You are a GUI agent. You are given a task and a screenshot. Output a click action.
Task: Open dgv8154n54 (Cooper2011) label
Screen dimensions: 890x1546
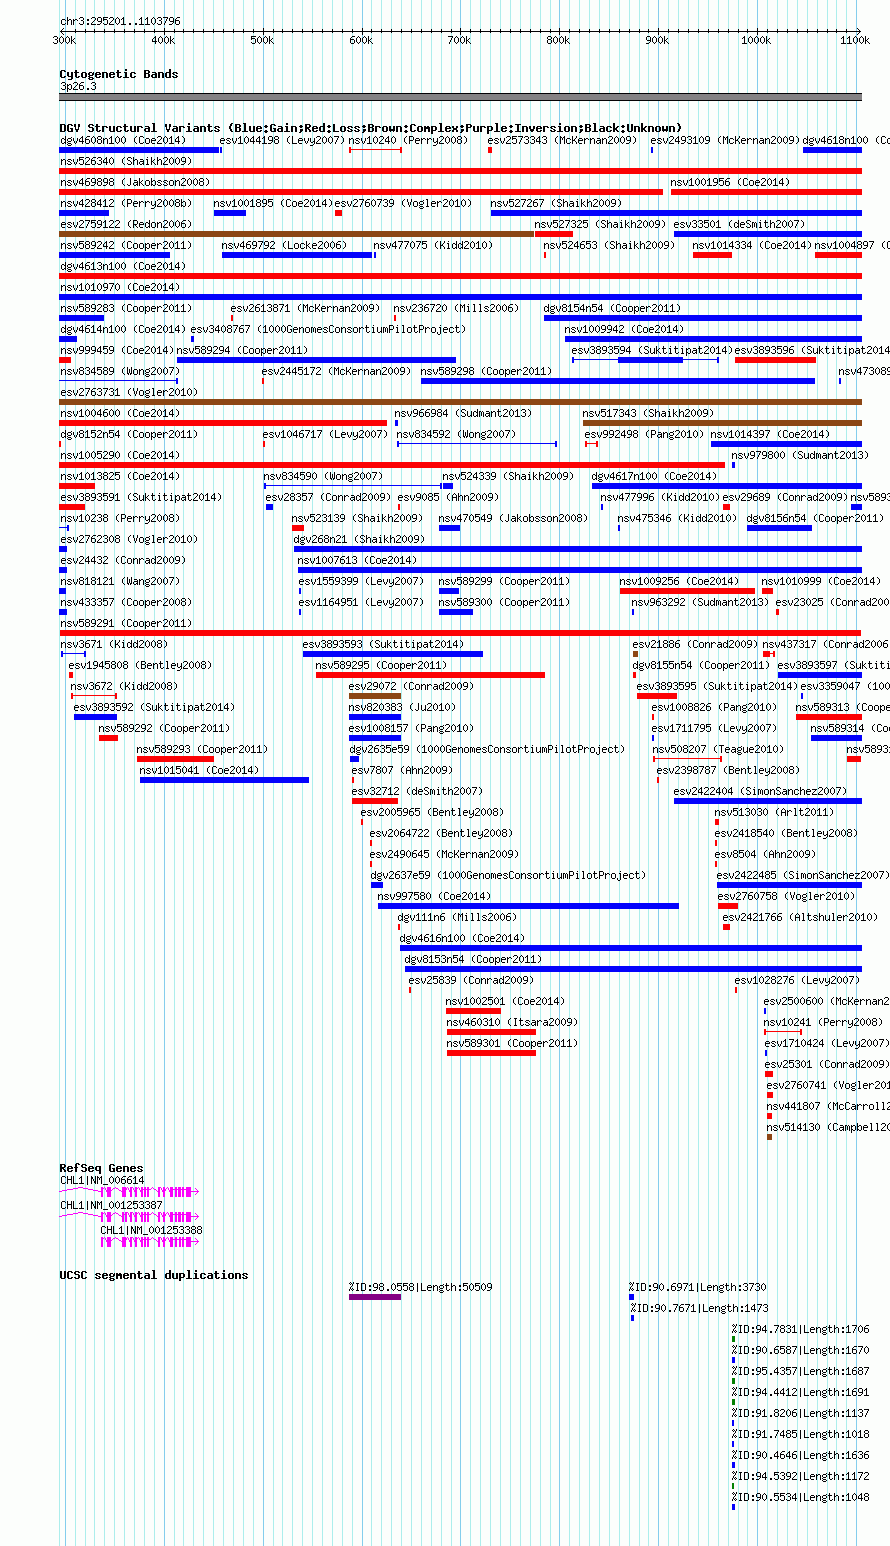(x=611, y=308)
